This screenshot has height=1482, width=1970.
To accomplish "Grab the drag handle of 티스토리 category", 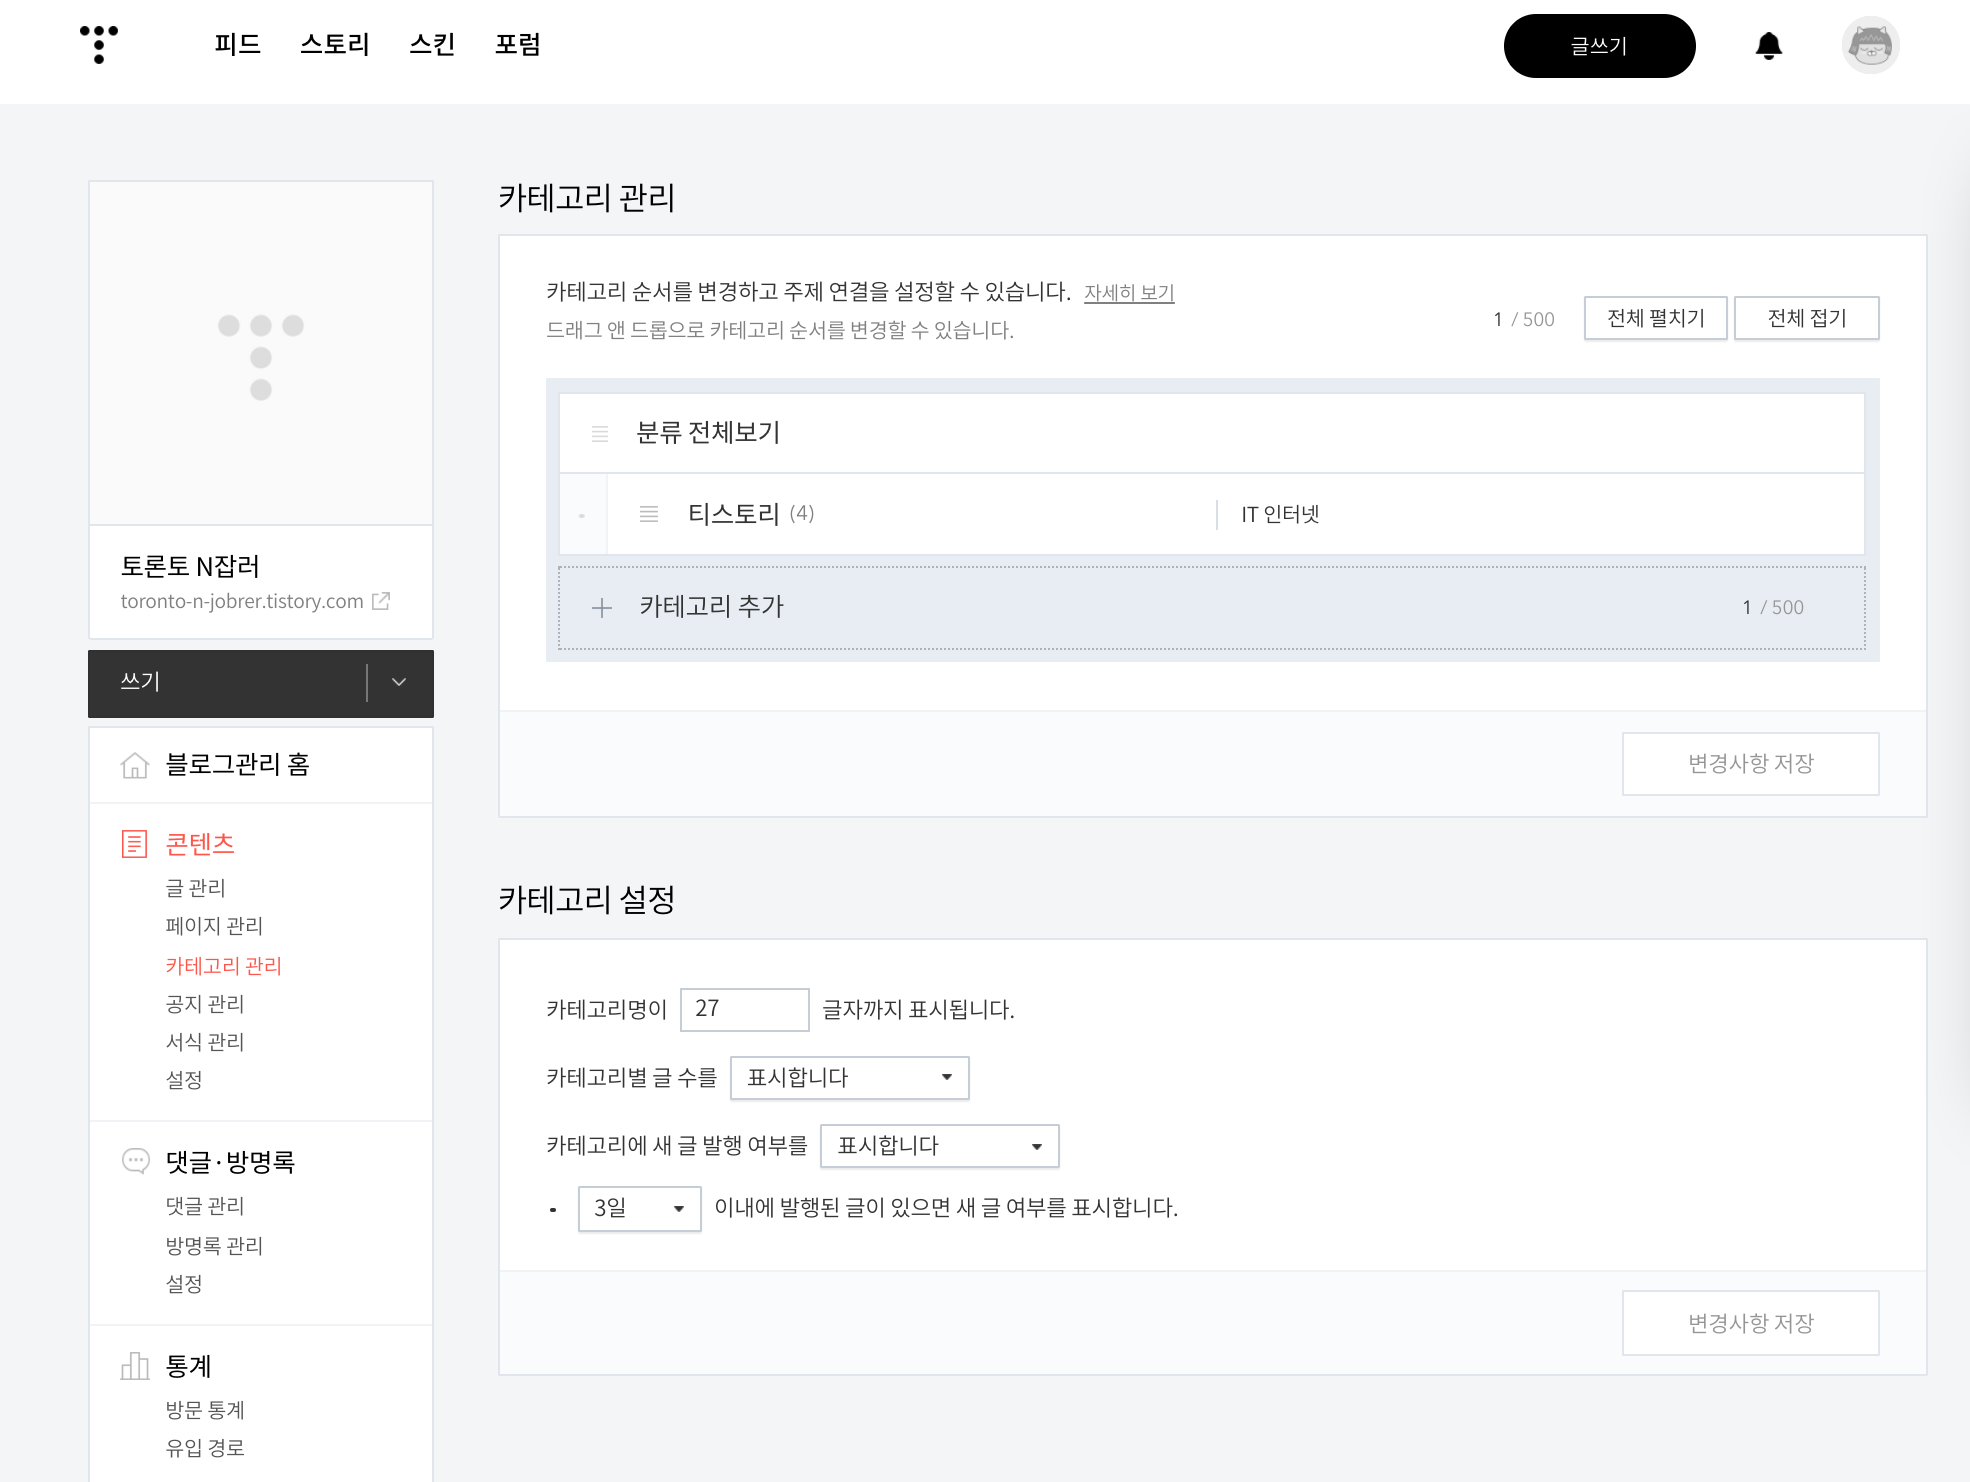I will (649, 514).
